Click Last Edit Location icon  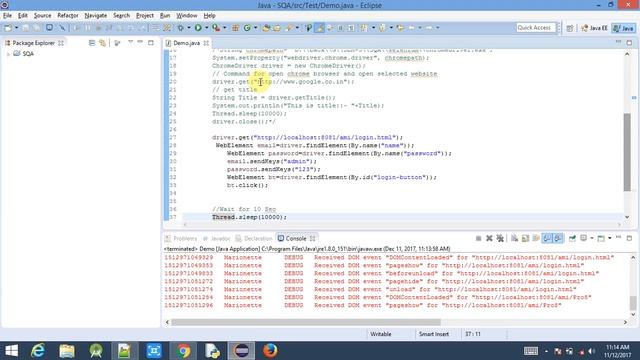[400, 28]
